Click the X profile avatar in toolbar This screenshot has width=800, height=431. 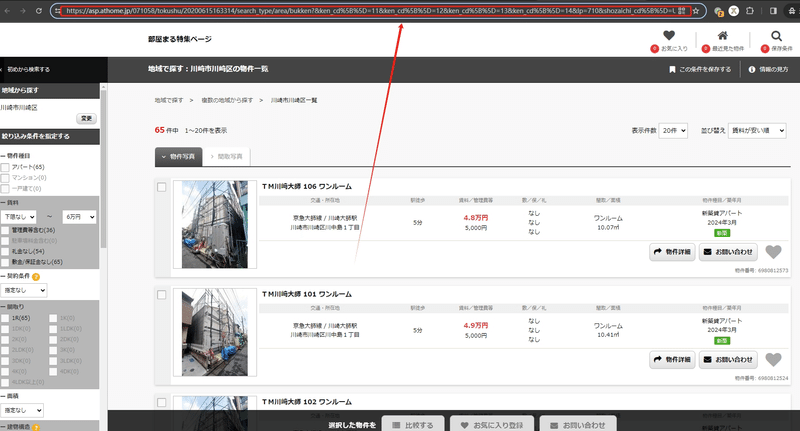click(x=734, y=11)
